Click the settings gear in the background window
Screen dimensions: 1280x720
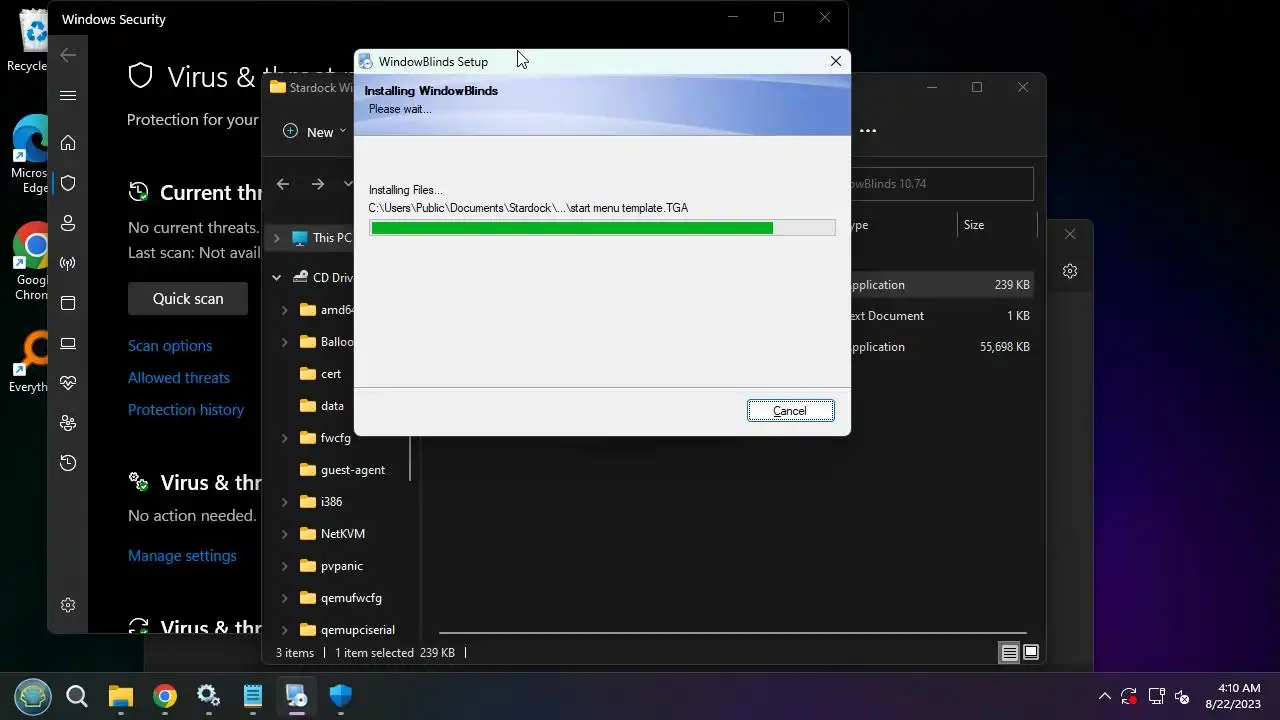tap(1070, 271)
